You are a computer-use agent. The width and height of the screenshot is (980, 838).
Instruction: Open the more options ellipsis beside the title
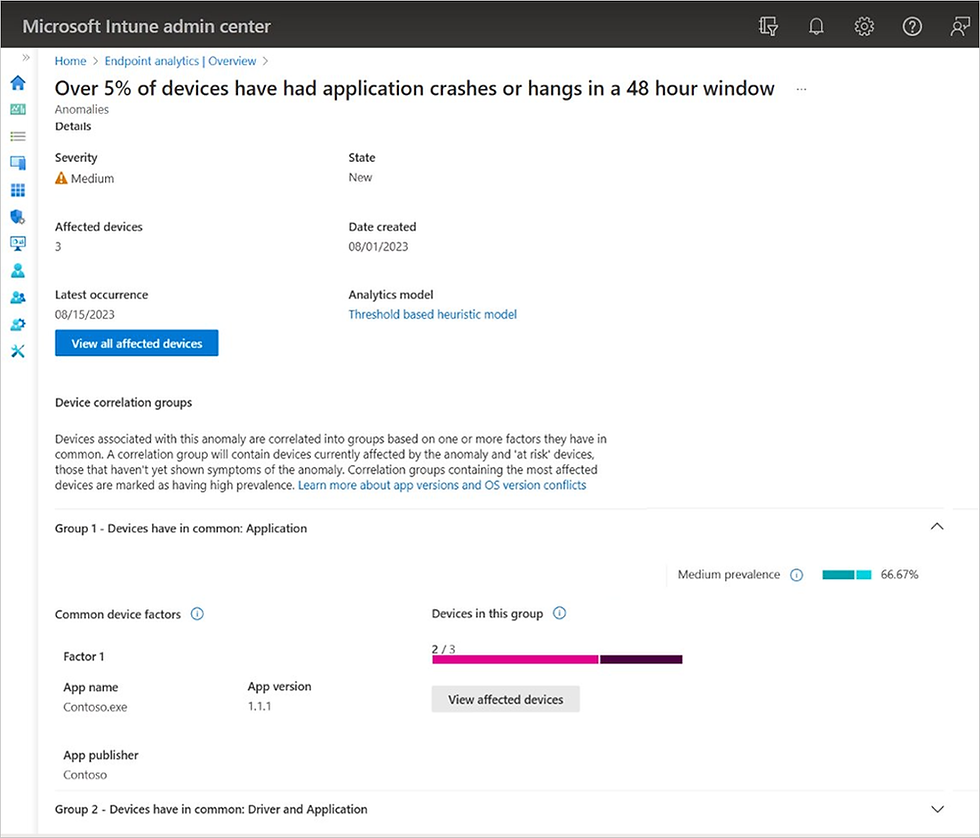click(800, 89)
